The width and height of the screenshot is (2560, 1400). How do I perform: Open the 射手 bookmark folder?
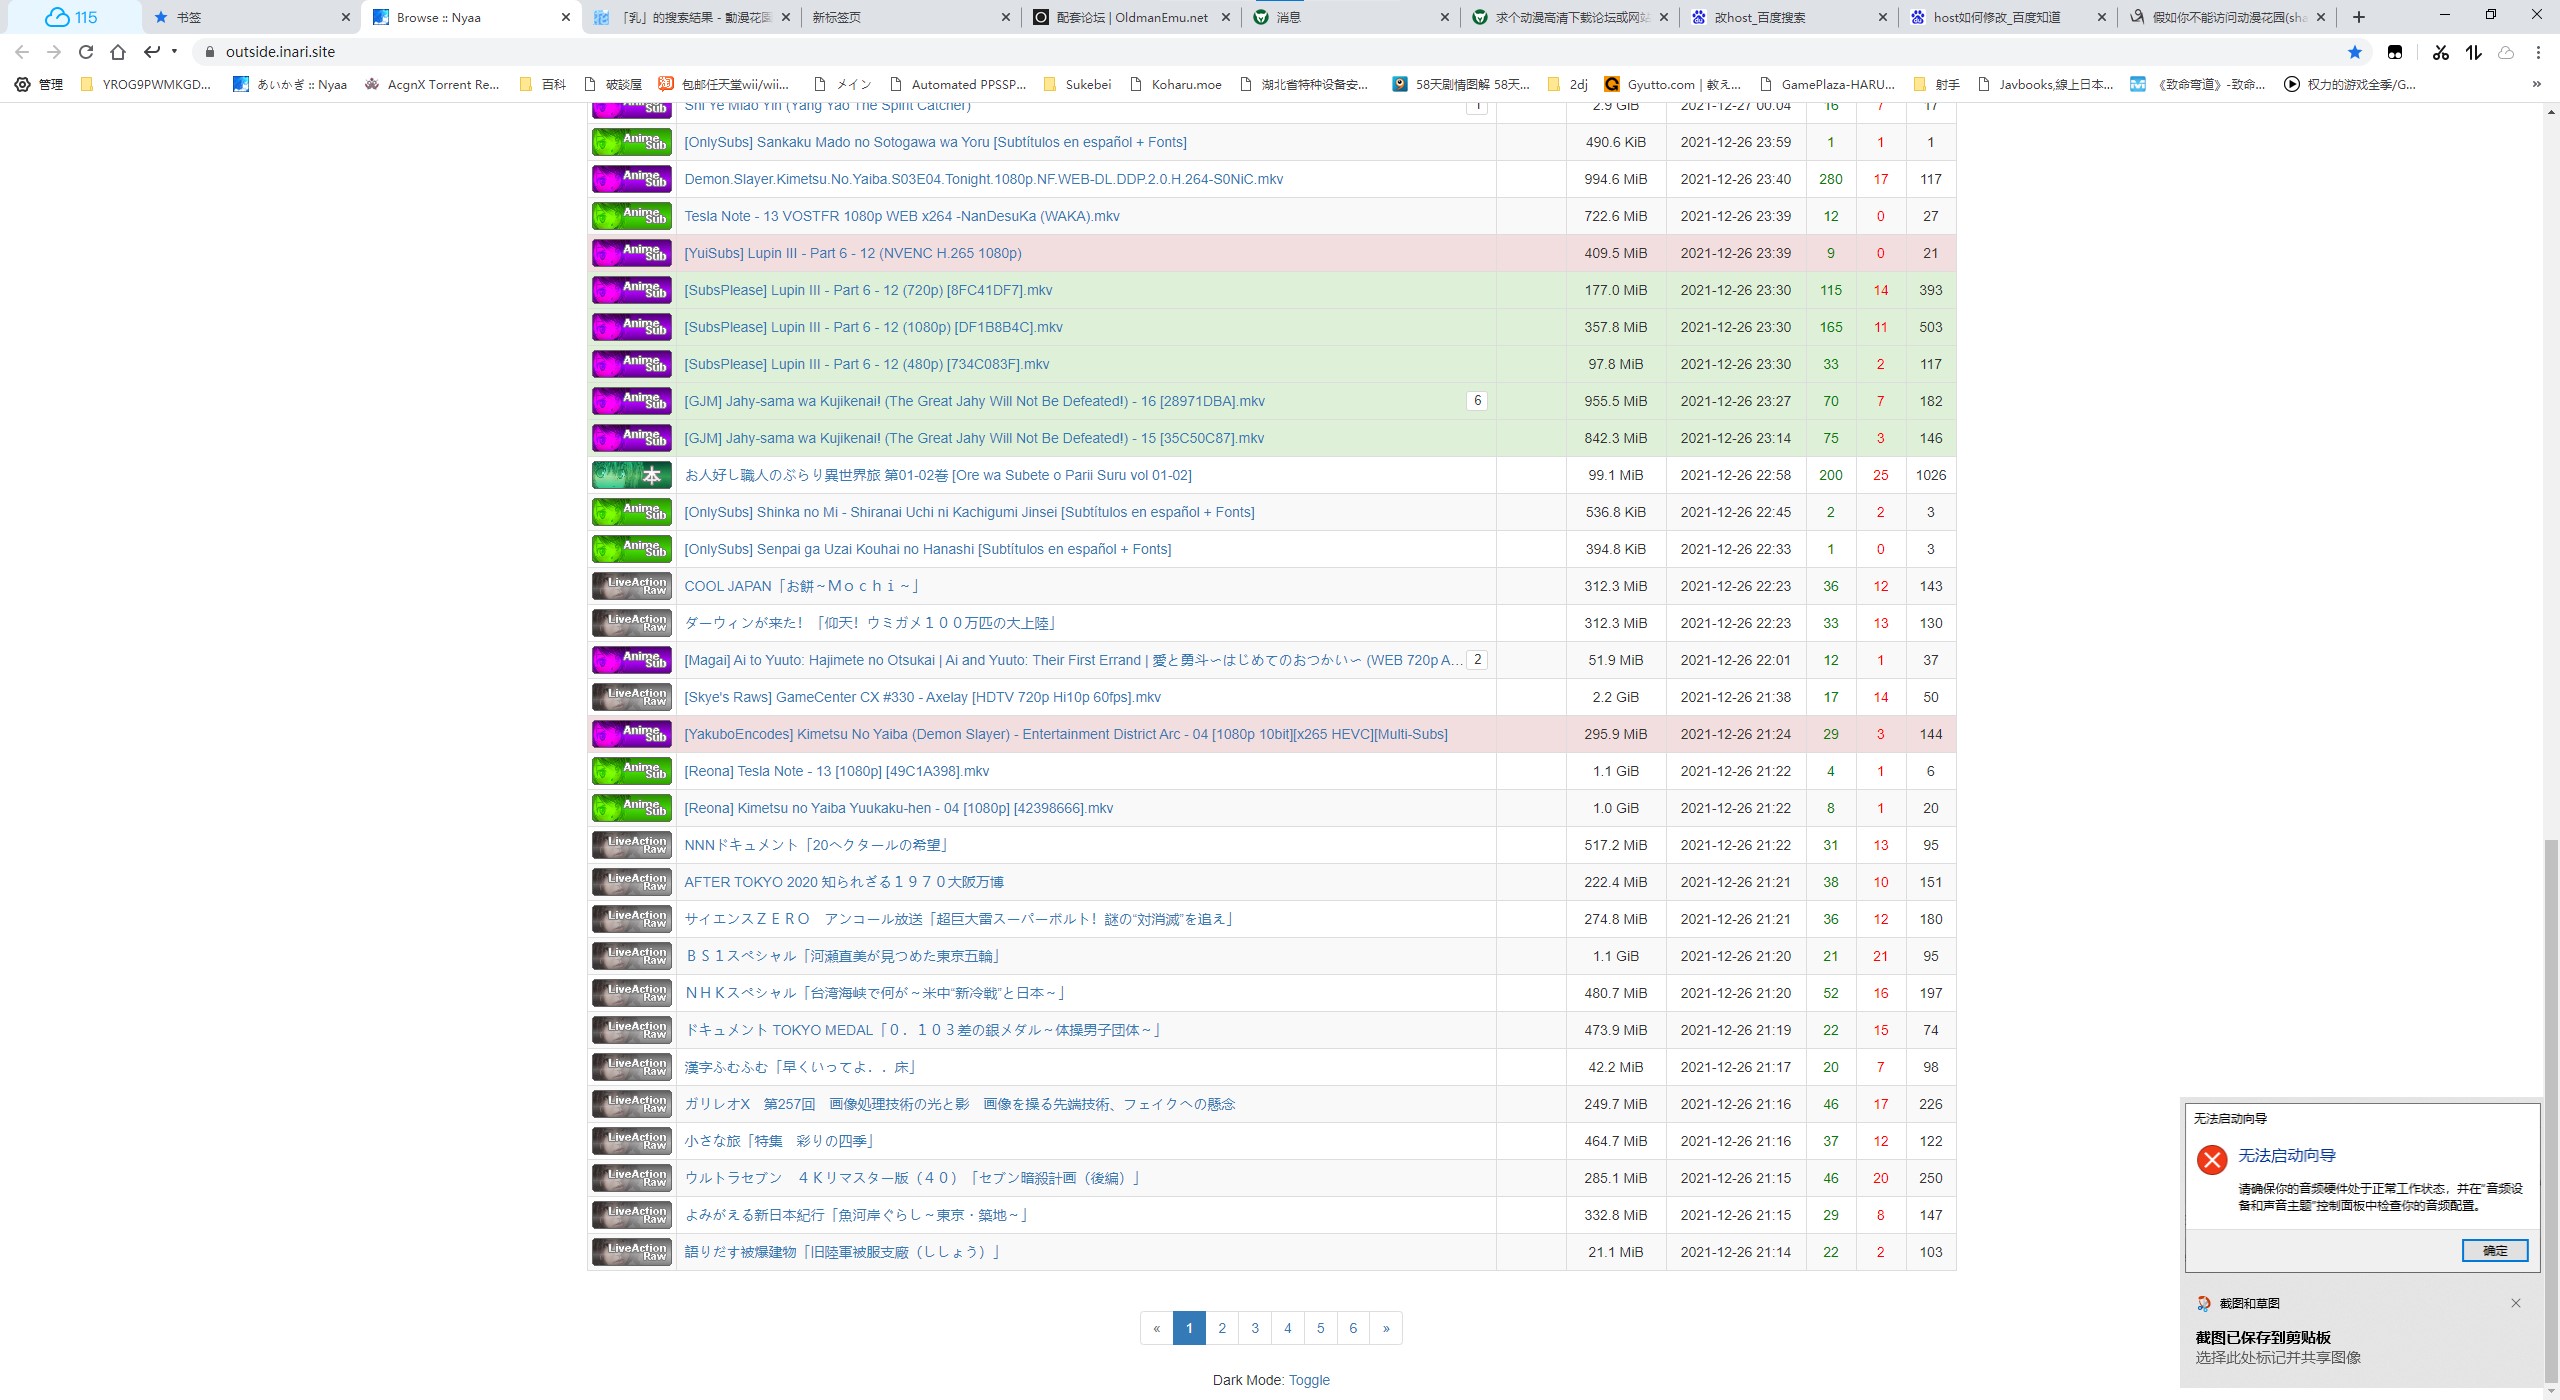pos(1936,85)
